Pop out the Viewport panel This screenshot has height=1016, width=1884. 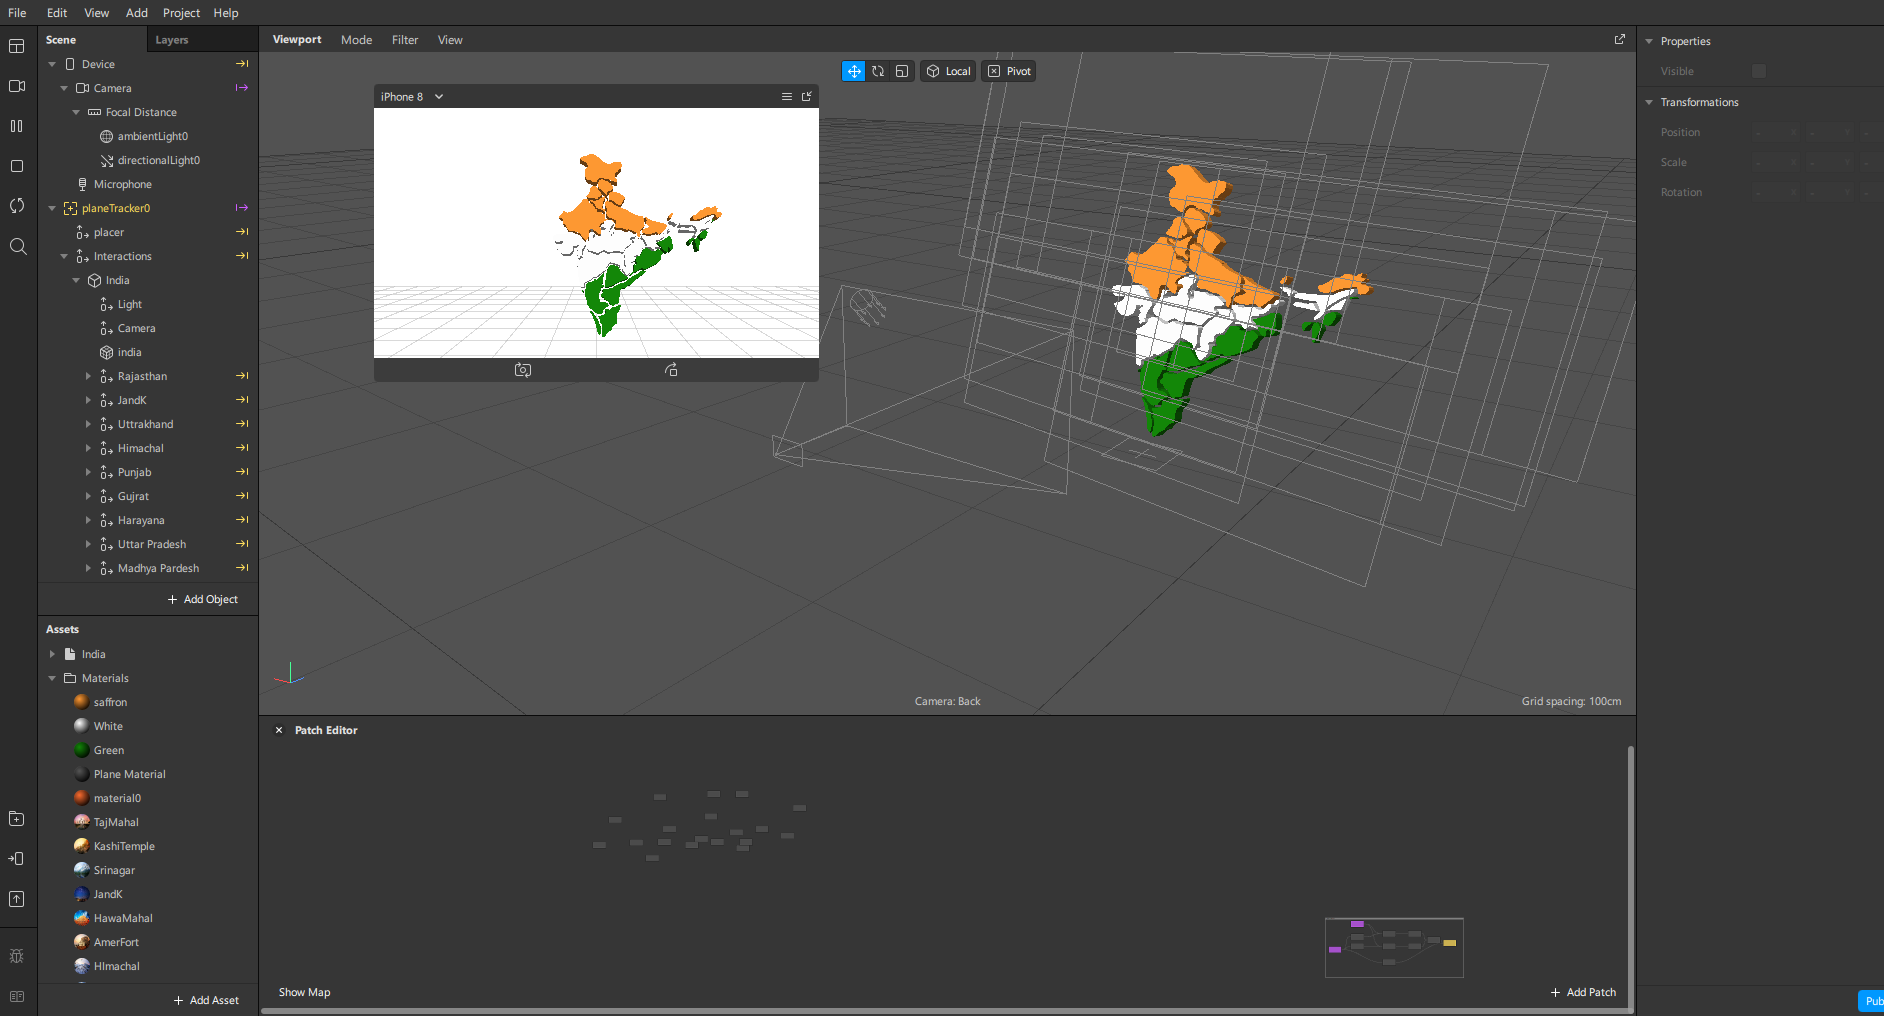click(x=1620, y=39)
